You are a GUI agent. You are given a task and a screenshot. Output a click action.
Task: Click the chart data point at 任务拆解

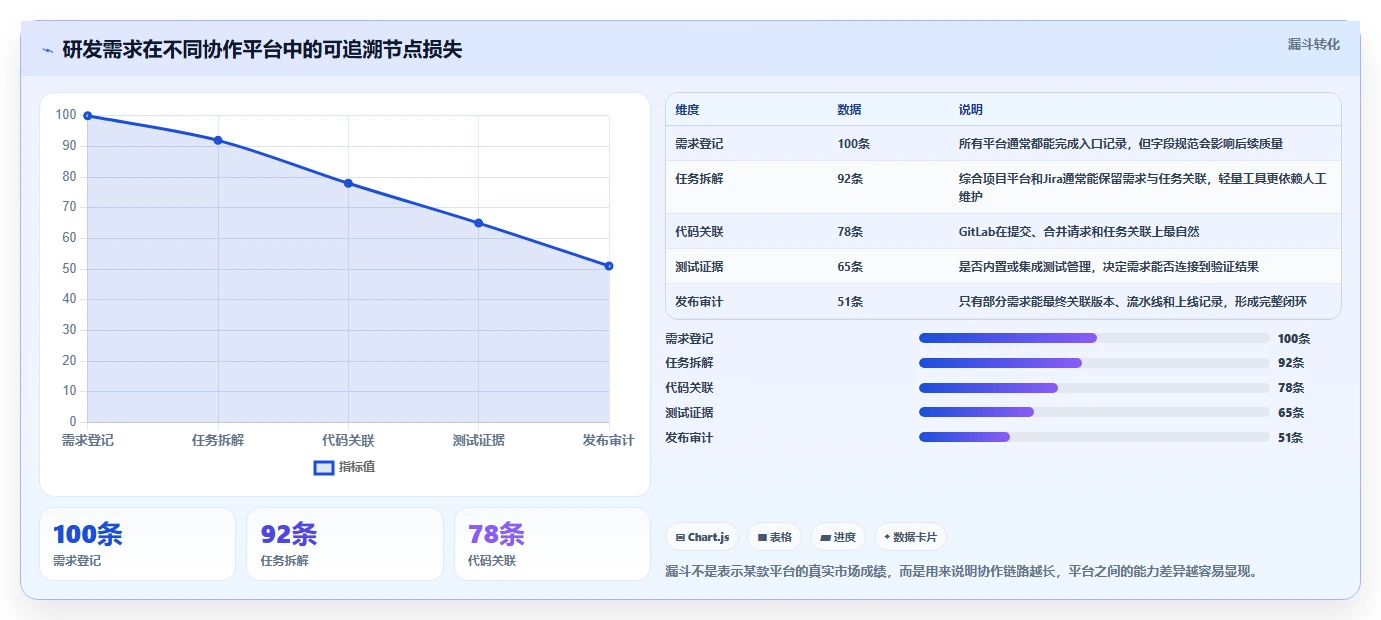click(218, 140)
